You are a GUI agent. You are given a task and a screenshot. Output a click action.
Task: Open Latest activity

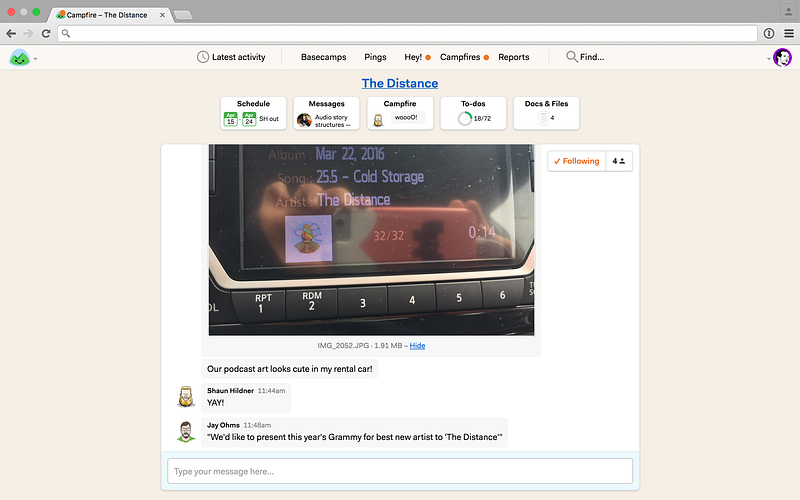pos(231,57)
